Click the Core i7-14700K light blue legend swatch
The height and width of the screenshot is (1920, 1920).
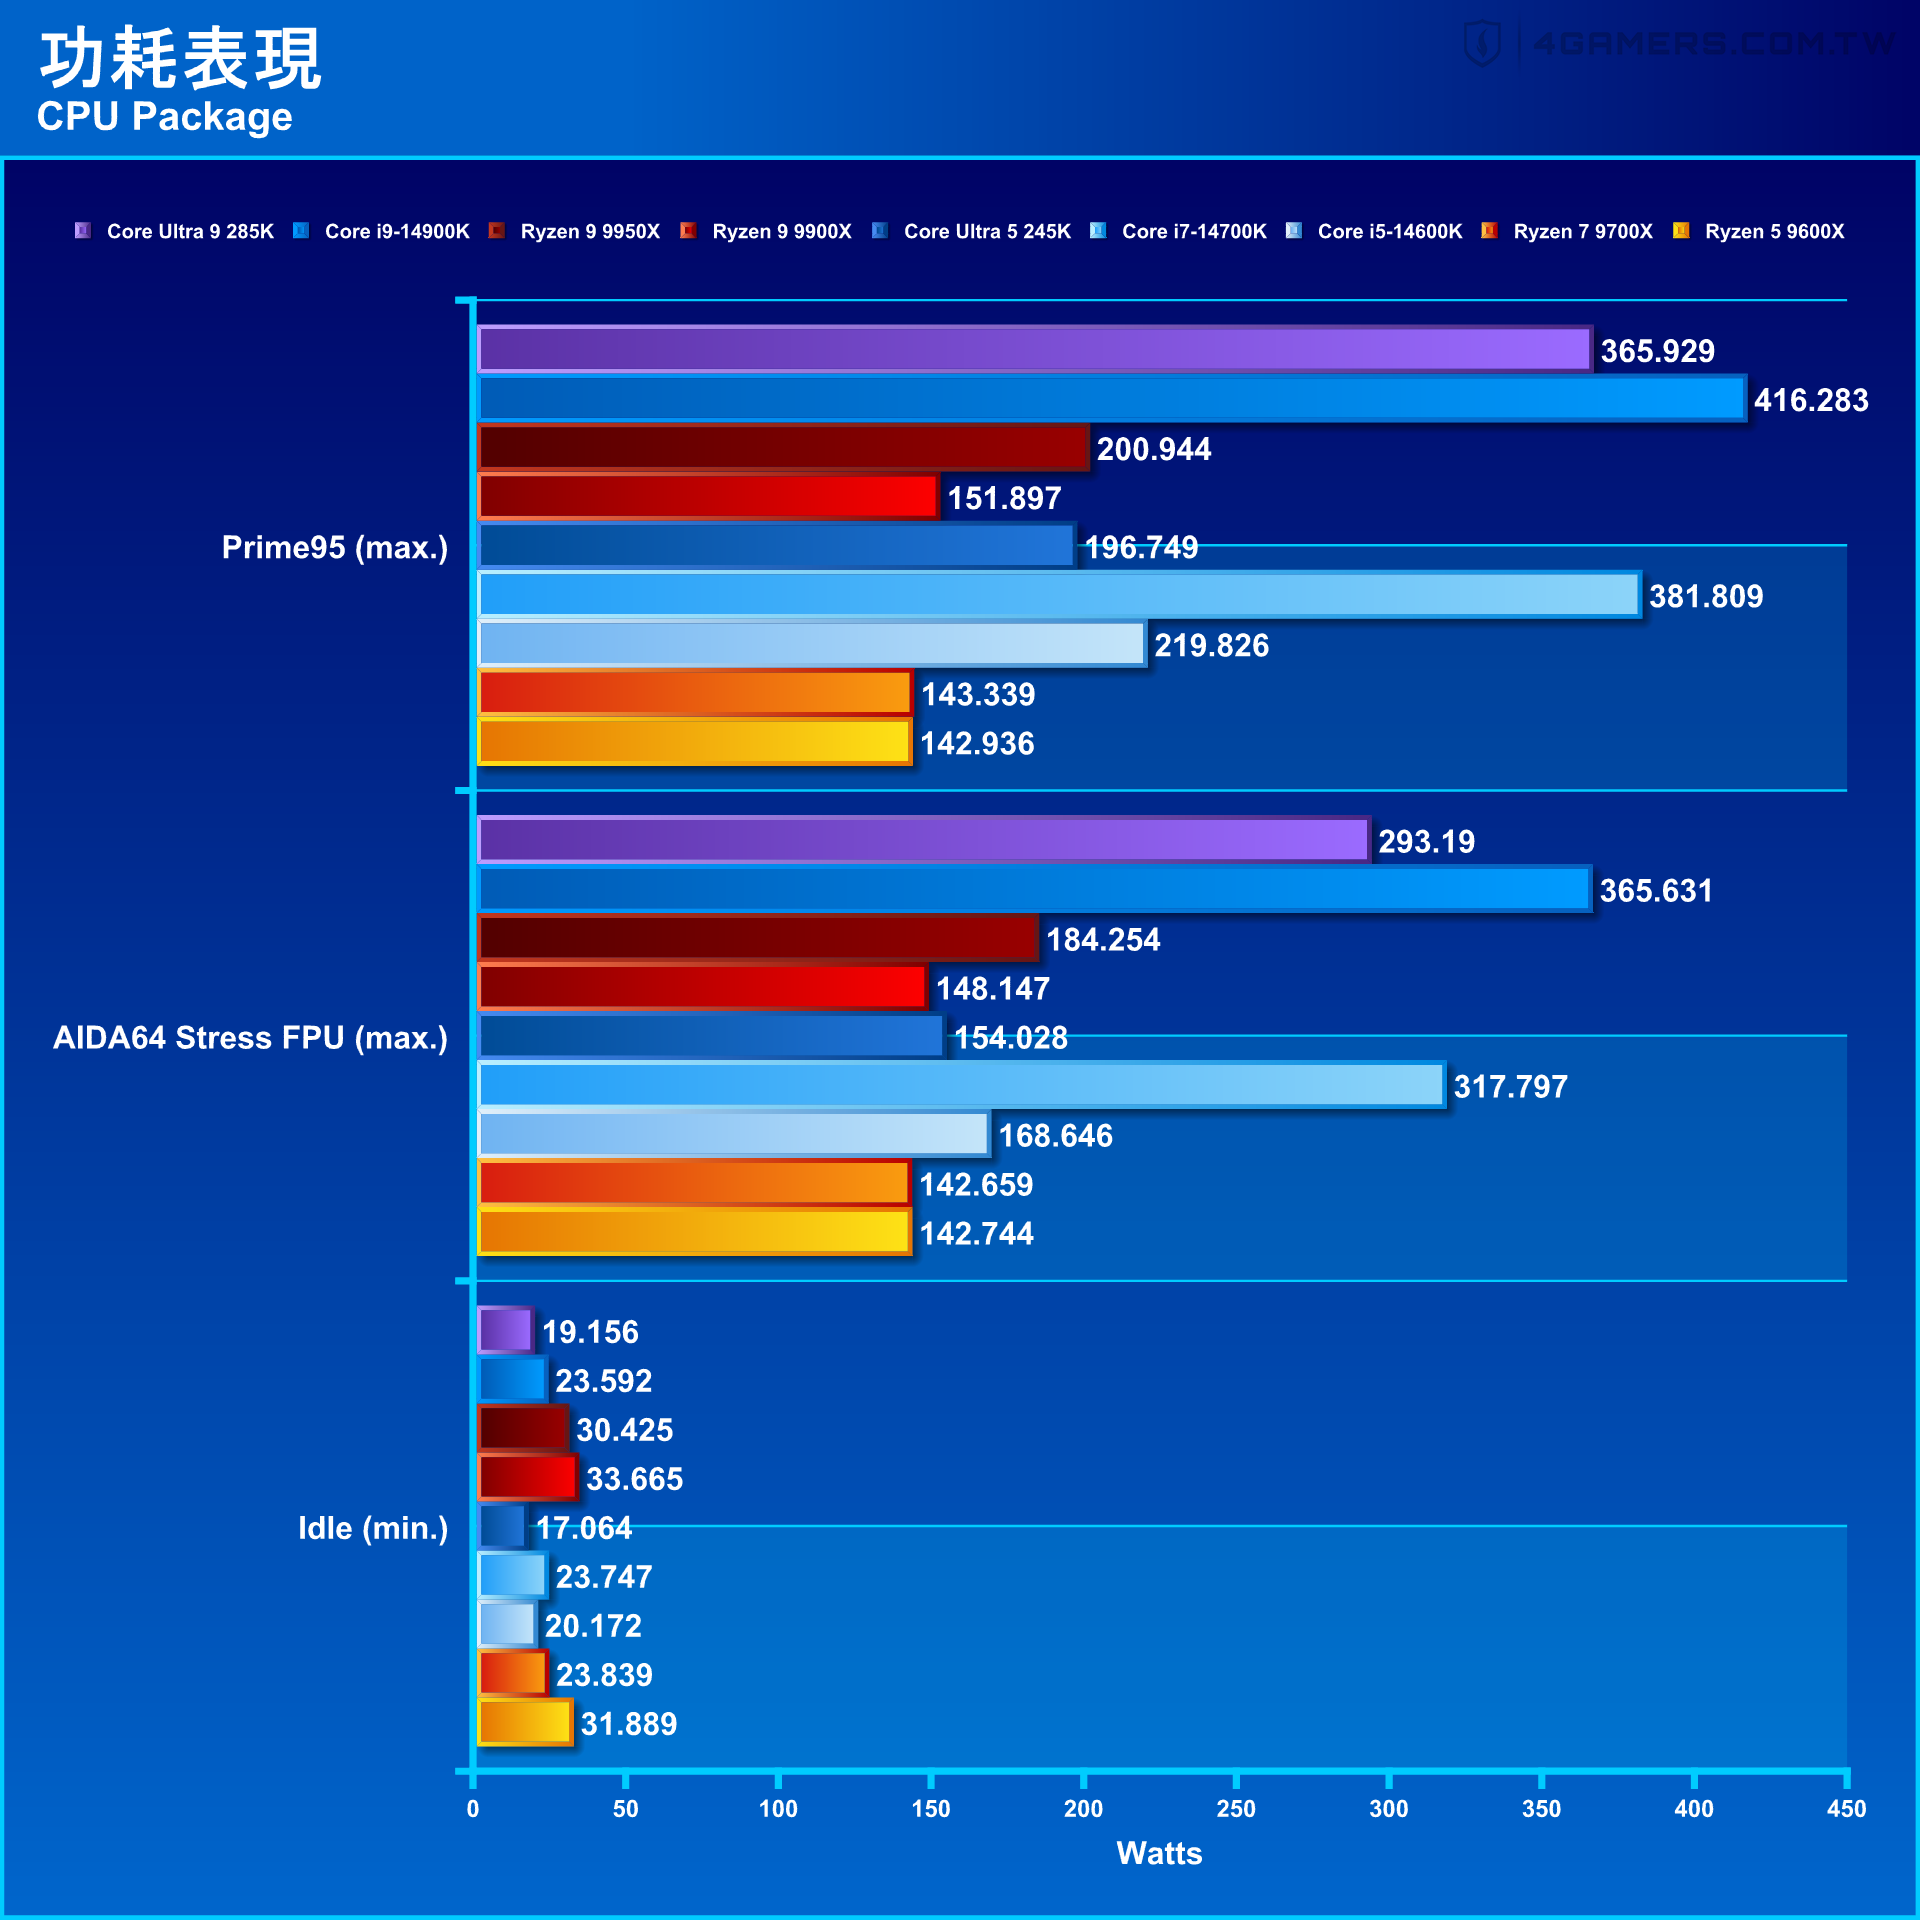click(1098, 230)
